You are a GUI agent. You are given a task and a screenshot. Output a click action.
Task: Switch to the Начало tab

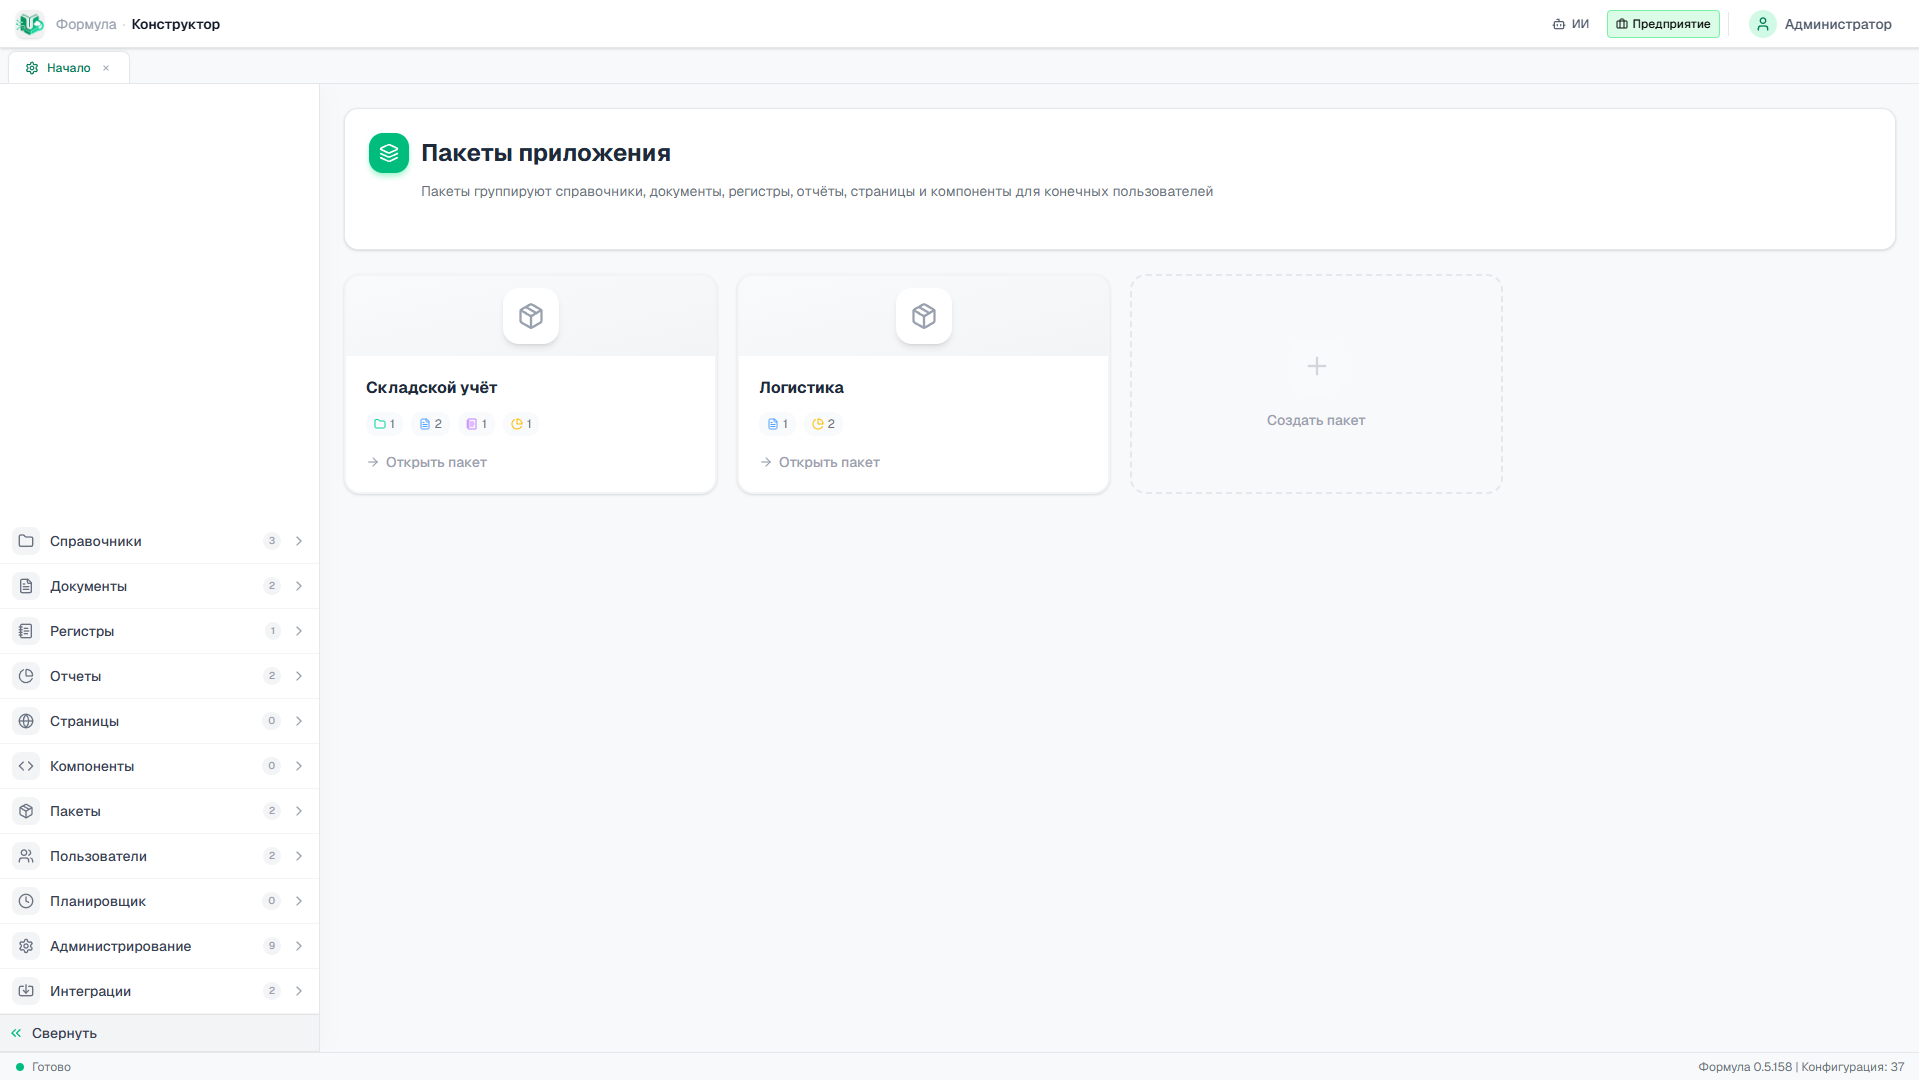click(x=68, y=68)
